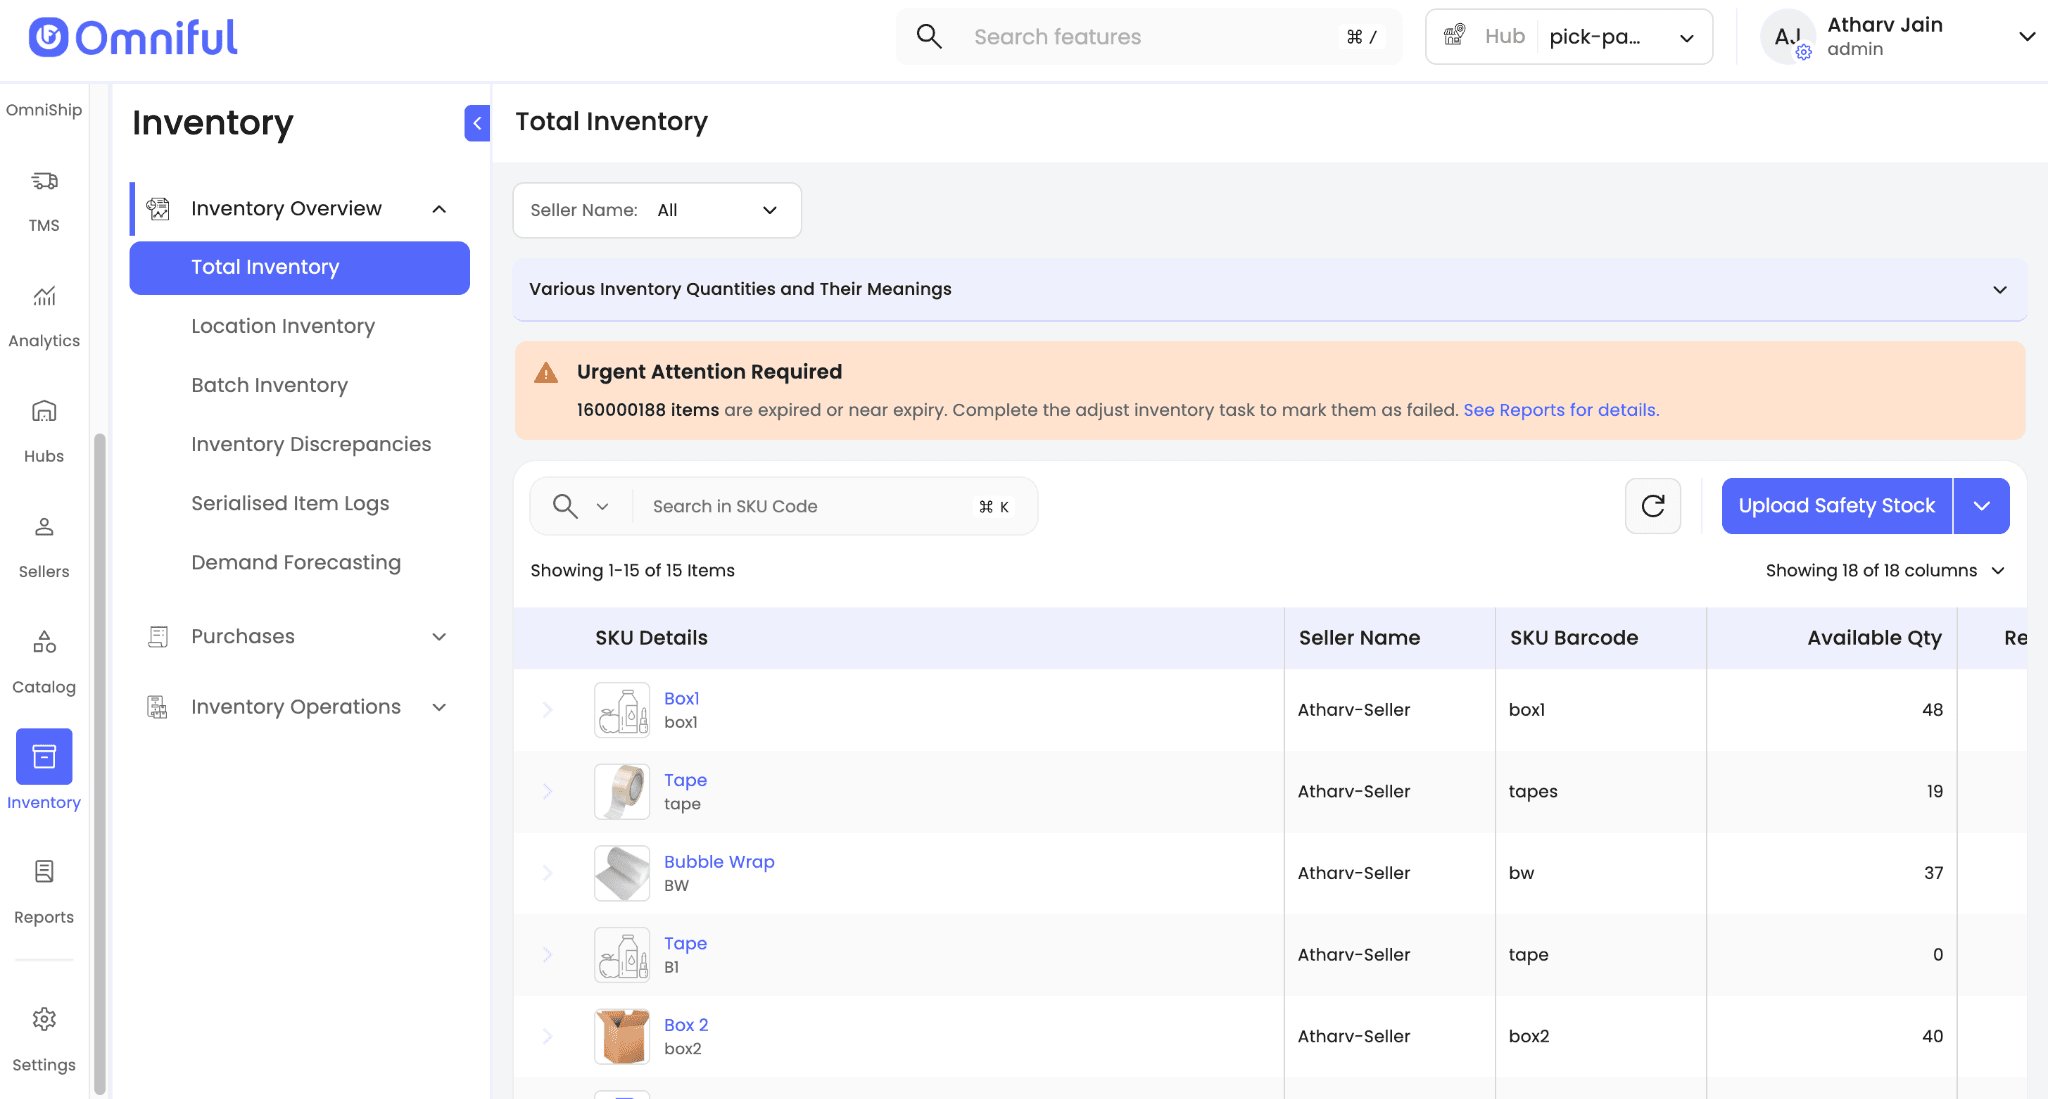Select Location Inventory menu item
Viewport: 2048px width, 1099px height.
click(283, 326)
